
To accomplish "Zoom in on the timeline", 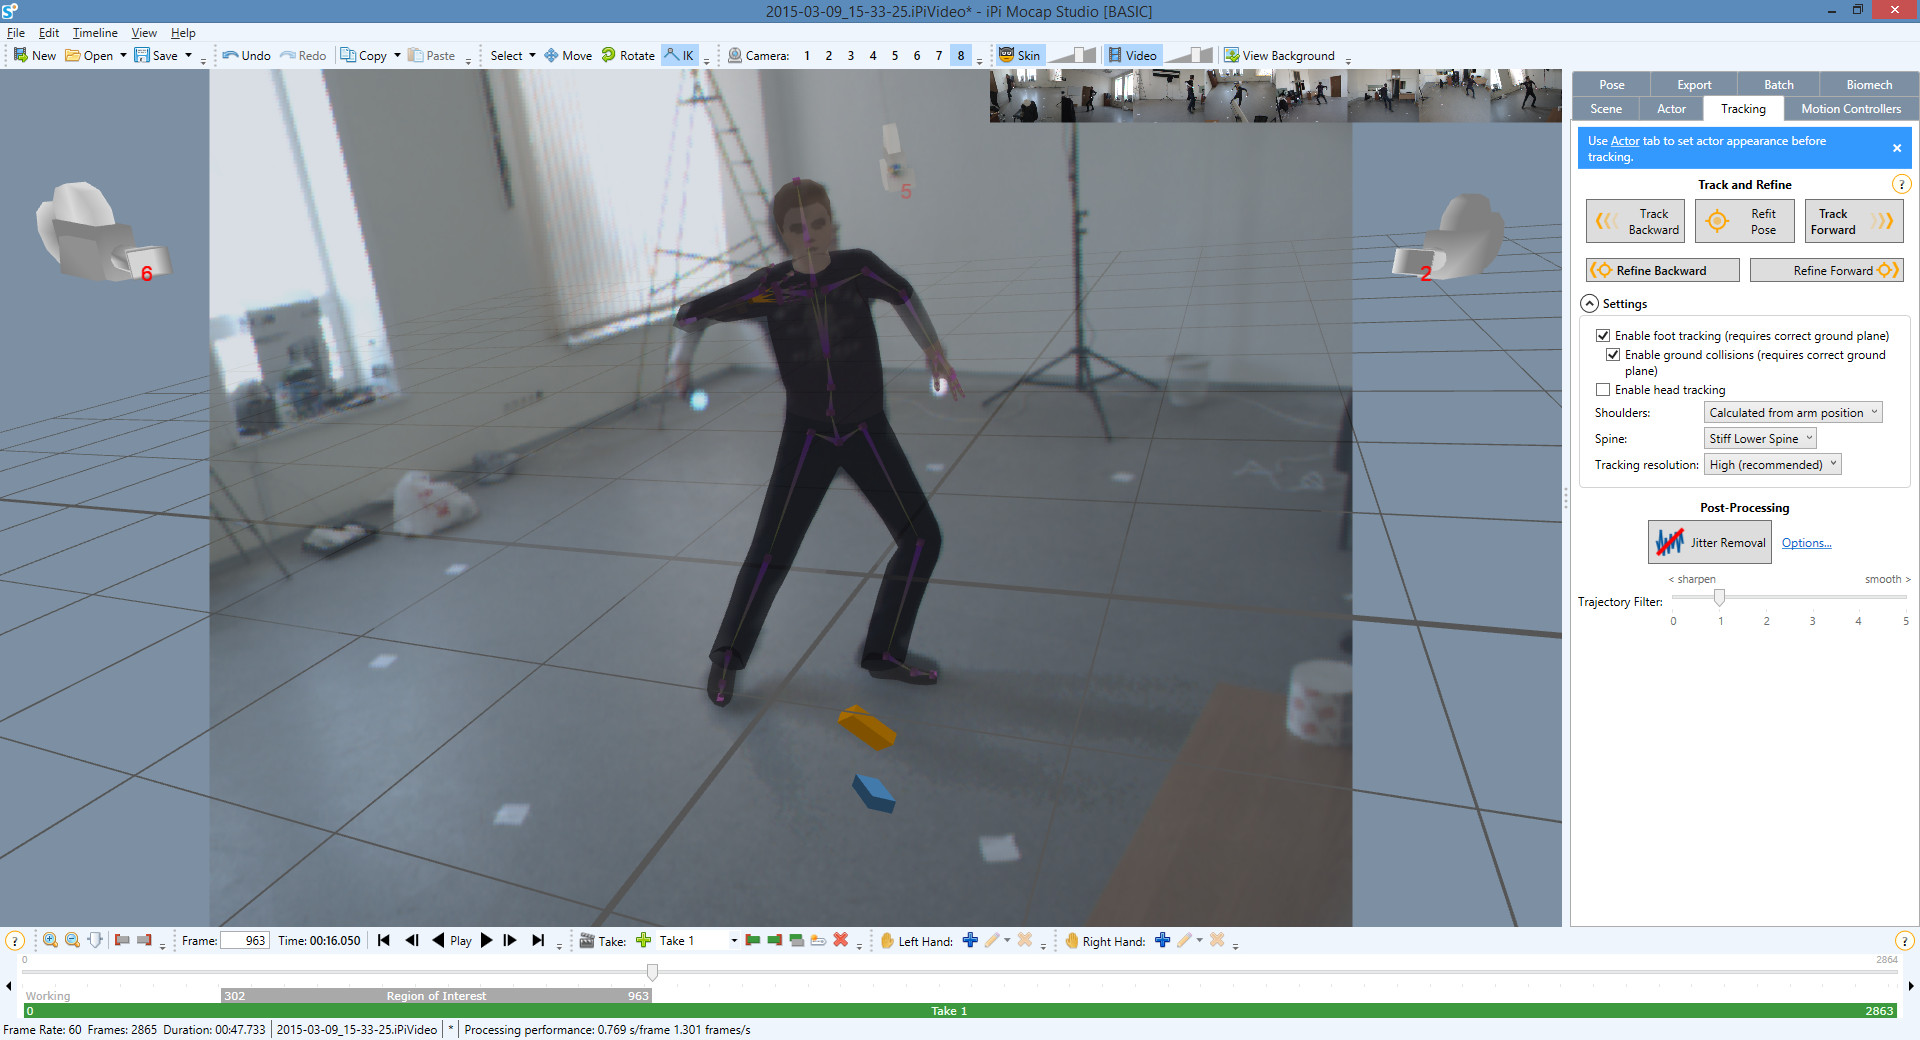I will tap(50, 940).
